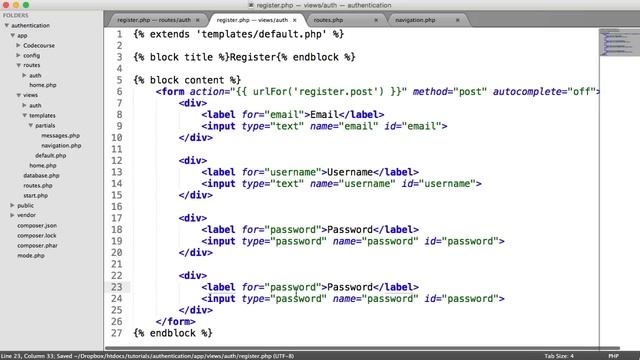
Task: Click 'Register' text on line 3
Action: (253, 57)
